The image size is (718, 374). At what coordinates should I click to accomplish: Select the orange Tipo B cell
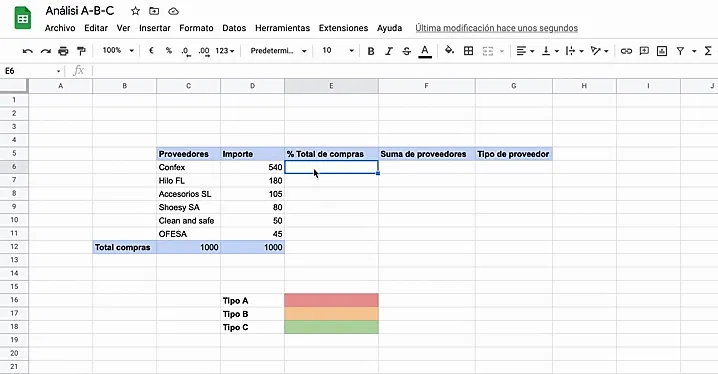332,314
